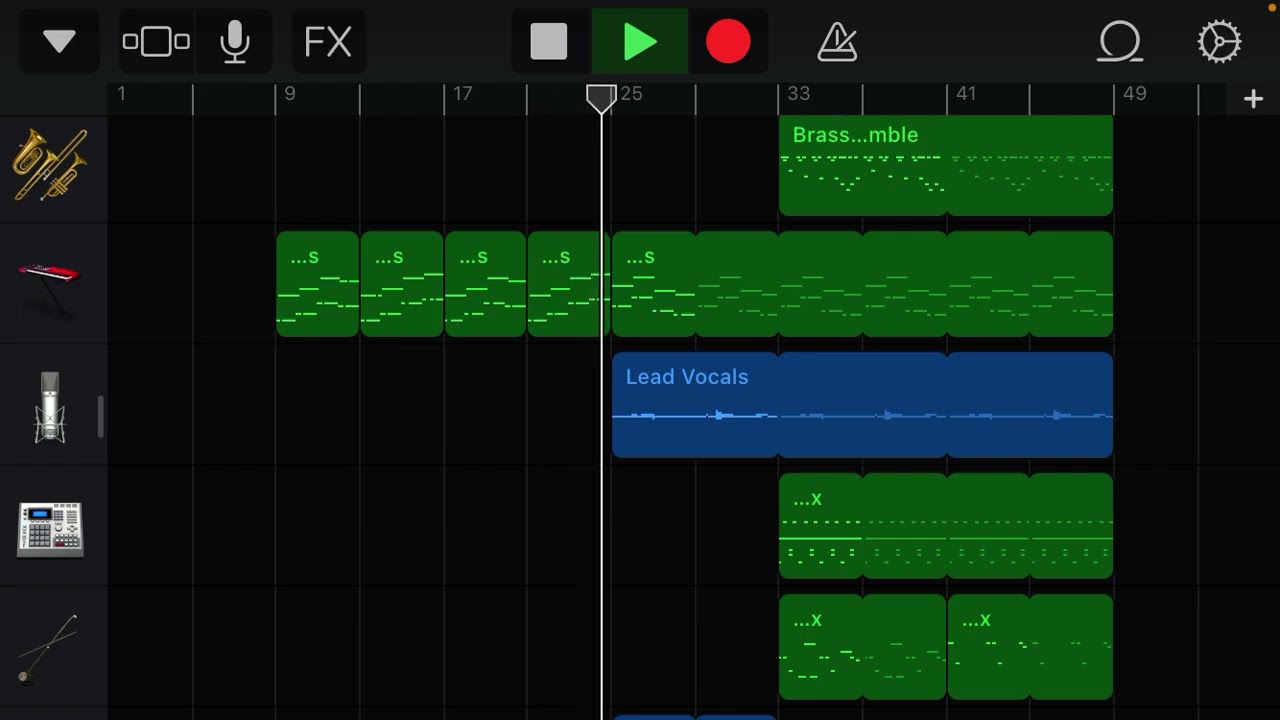The image size is (1280, 720).
Task: Start recording with the red Record button
Action: point(728,42)
